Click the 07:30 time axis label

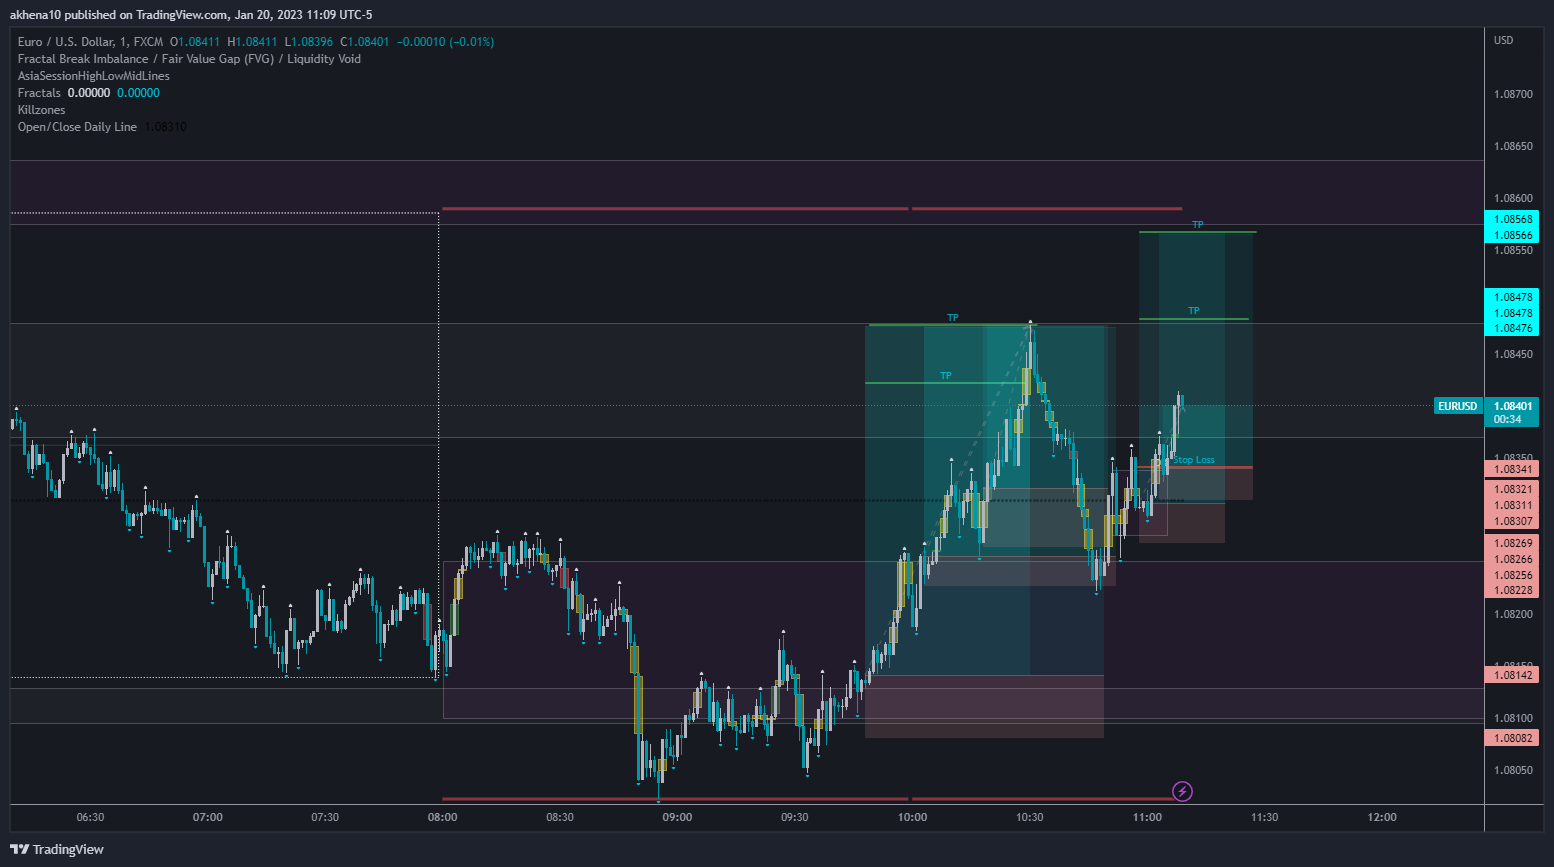click(325, 817)
